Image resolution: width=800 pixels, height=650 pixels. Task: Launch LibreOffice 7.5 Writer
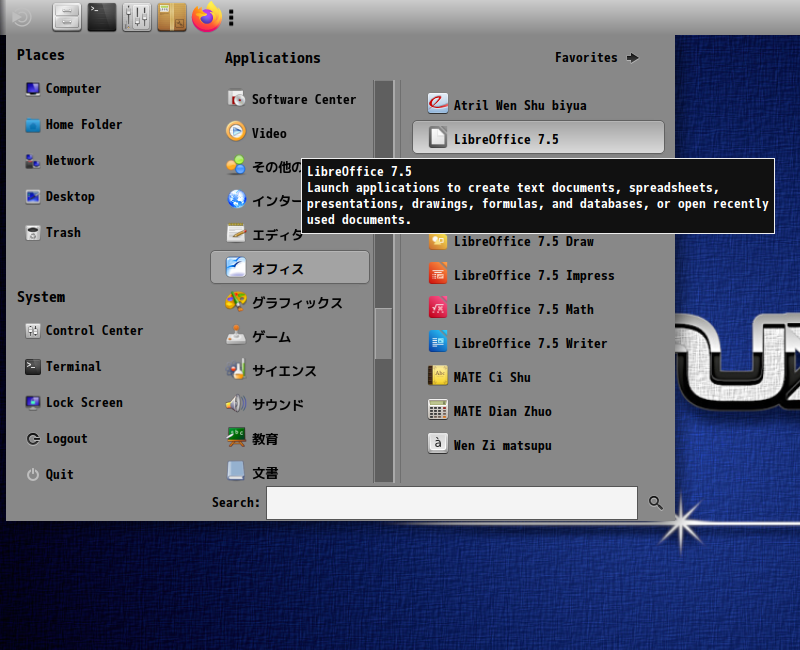click(x=538, y=343)
